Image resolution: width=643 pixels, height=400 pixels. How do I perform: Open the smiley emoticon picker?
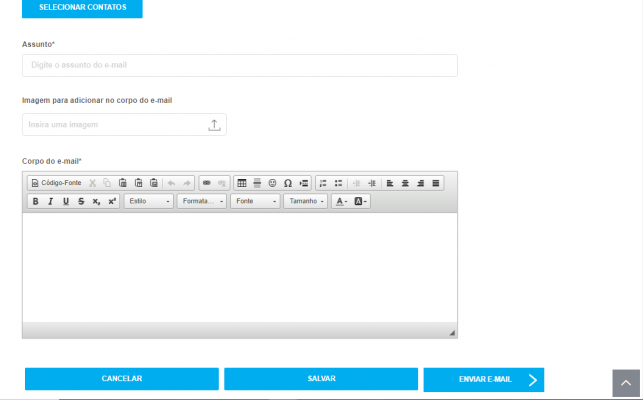[272, 183]
